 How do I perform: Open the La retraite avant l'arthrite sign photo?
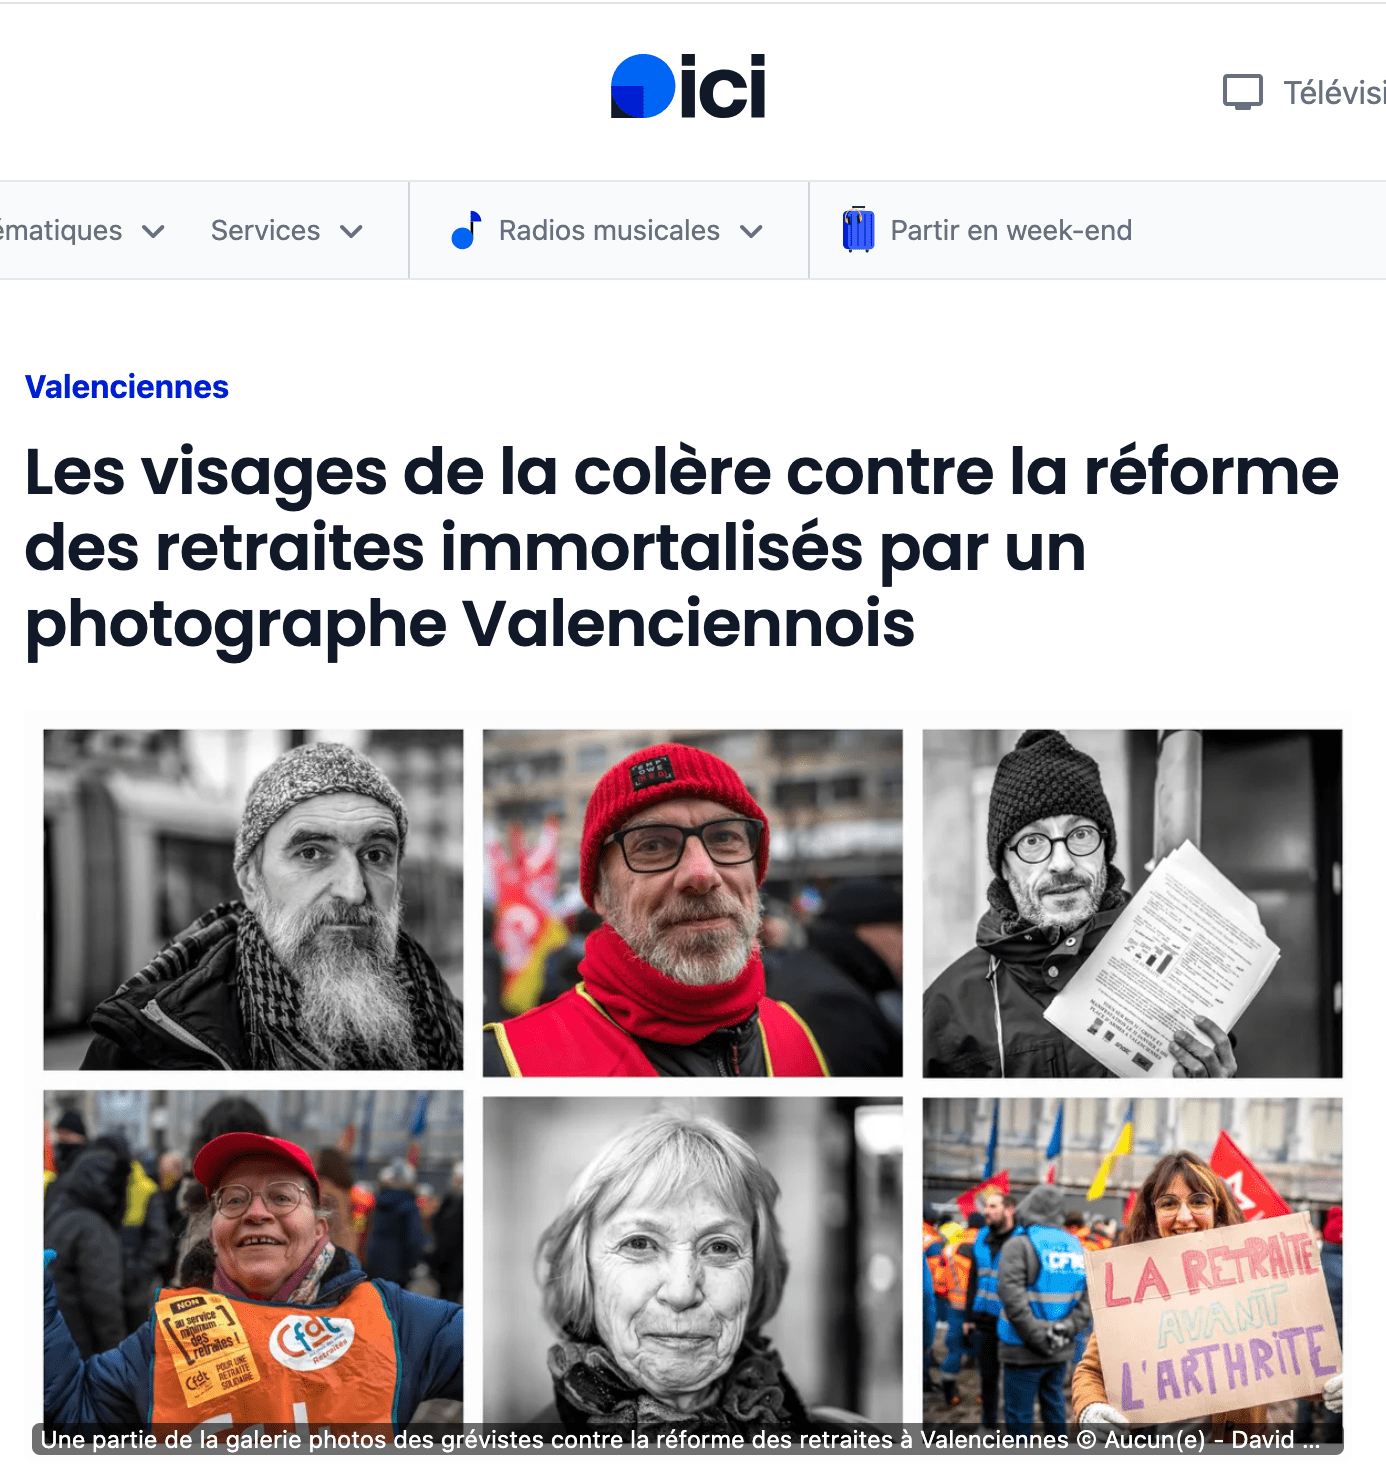[x=1132, y=1261]
